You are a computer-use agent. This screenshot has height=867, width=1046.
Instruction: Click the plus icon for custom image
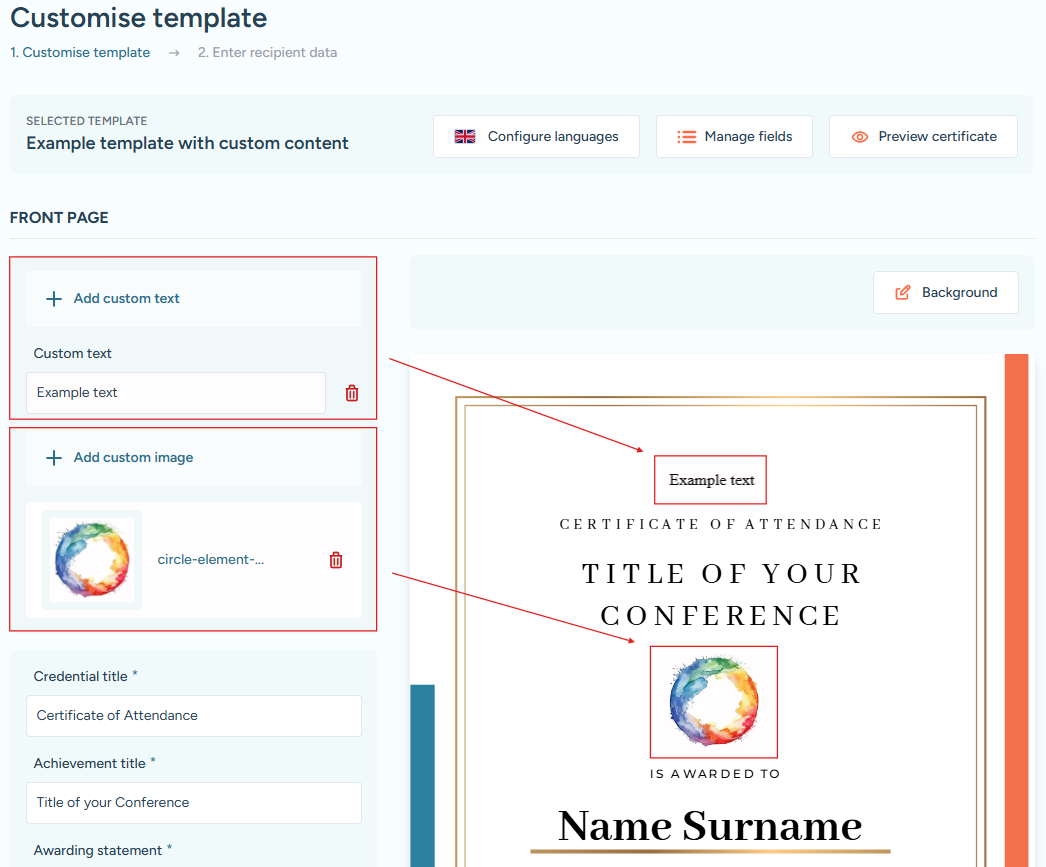coord(54,458)
